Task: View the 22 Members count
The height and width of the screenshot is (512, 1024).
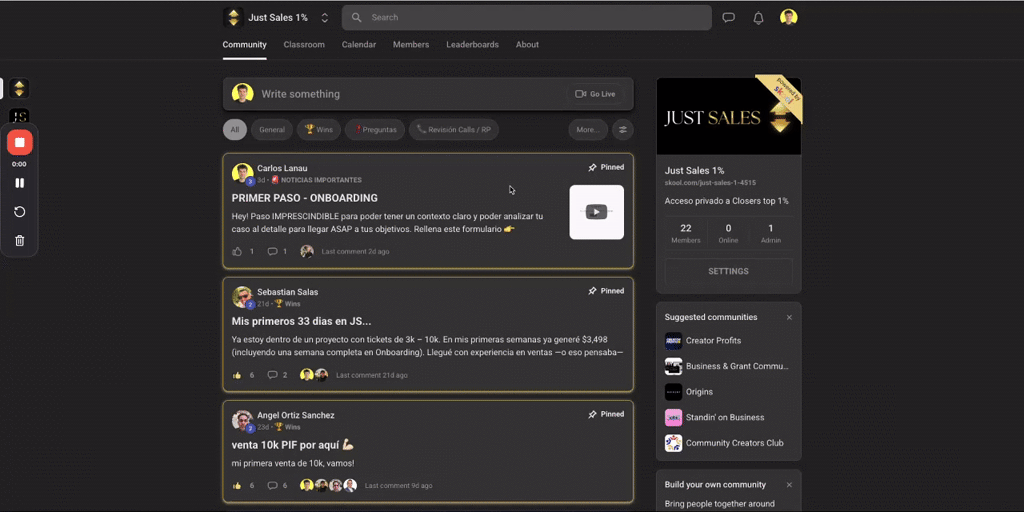Action: tap(686, 233)
